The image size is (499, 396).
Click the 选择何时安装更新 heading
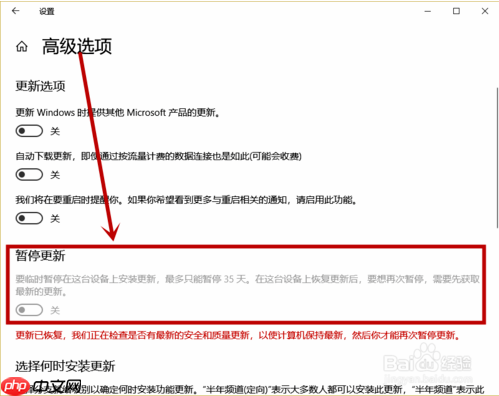click(x=65, y=366)
